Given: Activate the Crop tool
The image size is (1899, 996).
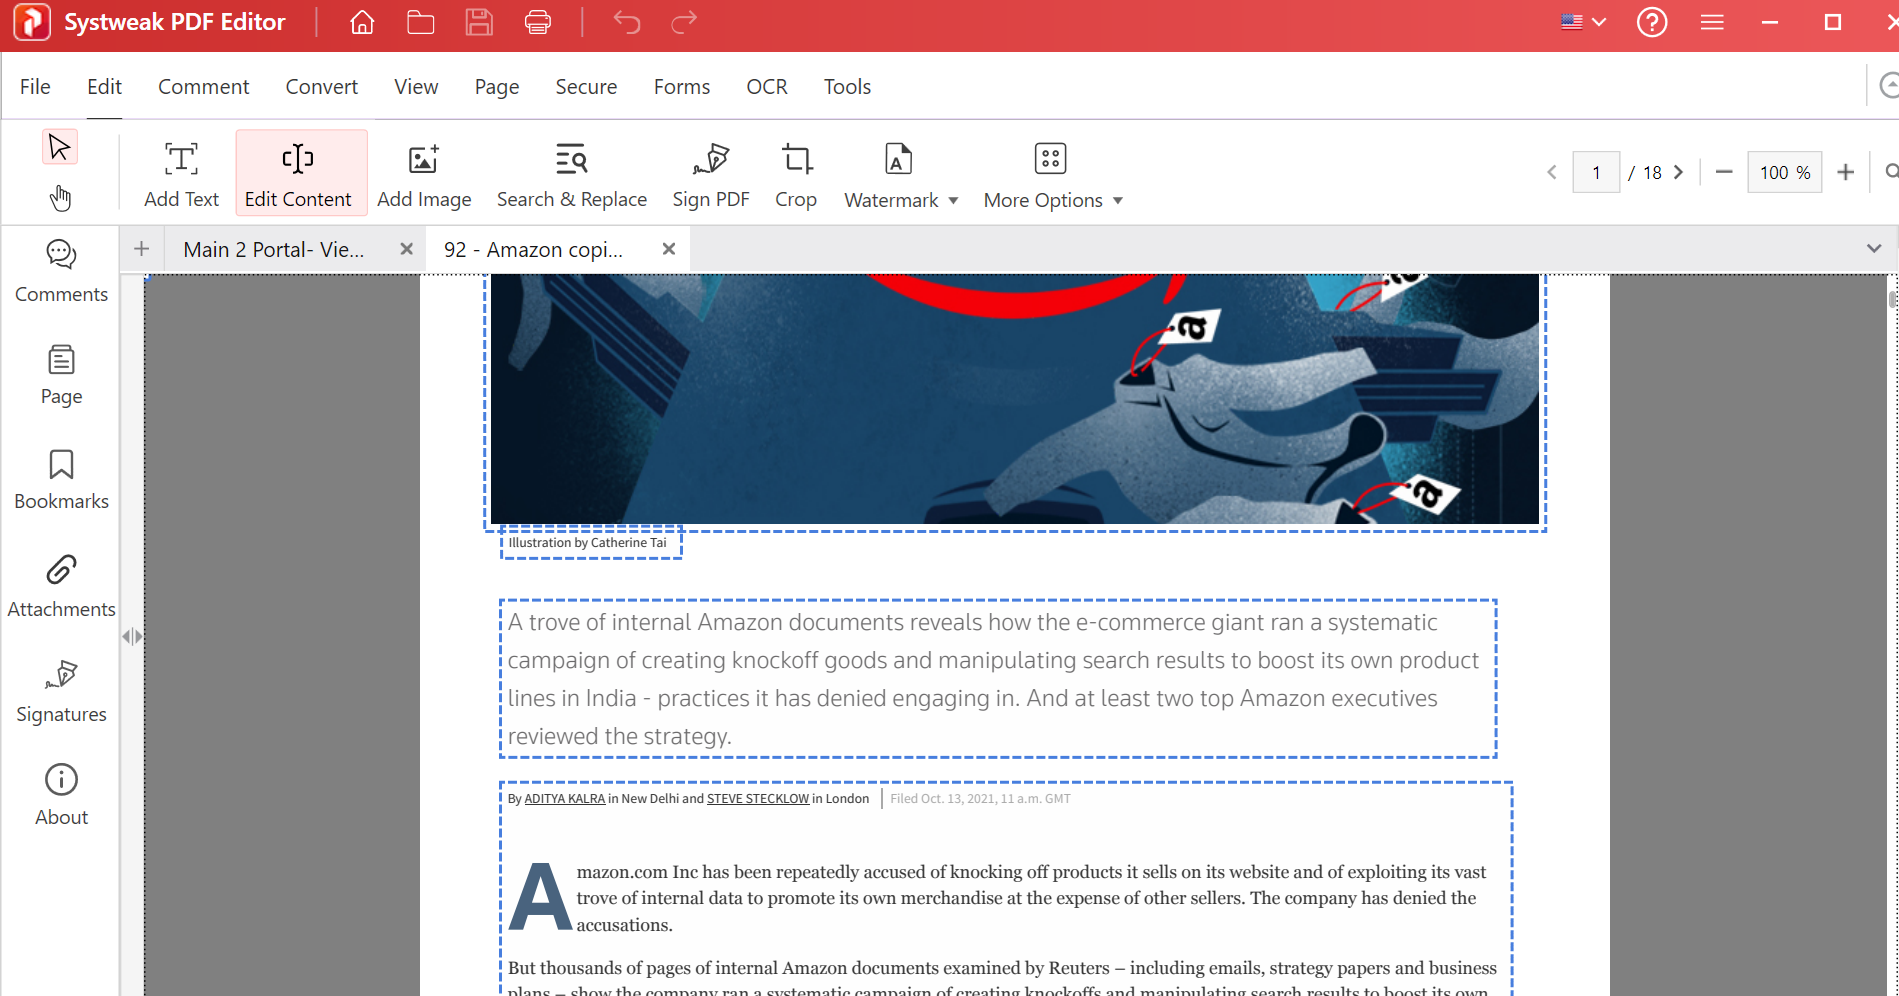Looking at the screenshot, I should pyautogui.click(x=796, y=174).
